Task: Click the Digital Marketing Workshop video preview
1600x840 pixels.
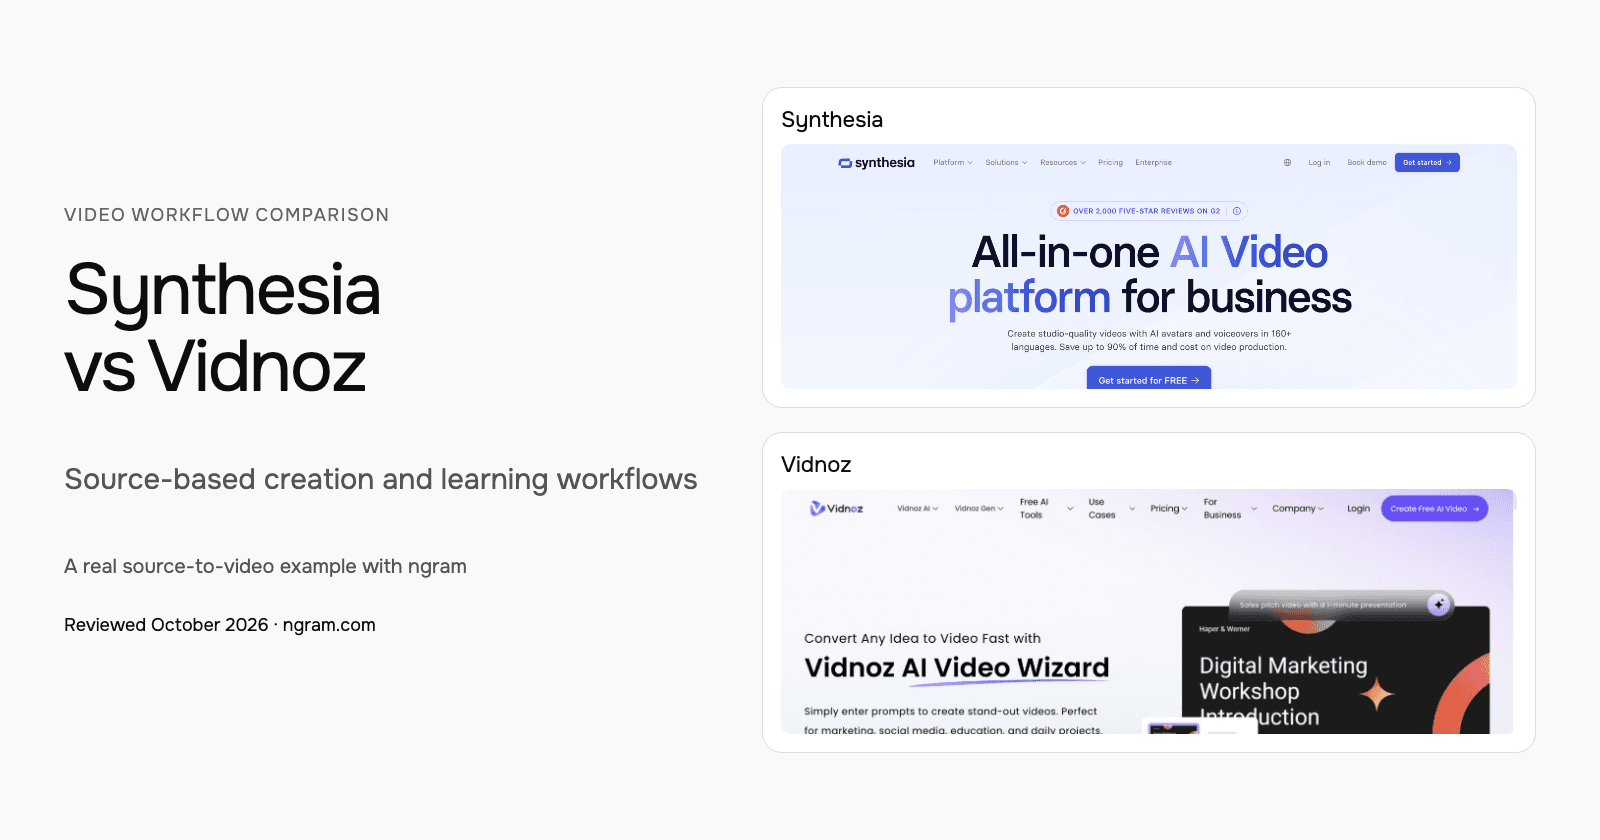Action: click(1336, 672)
